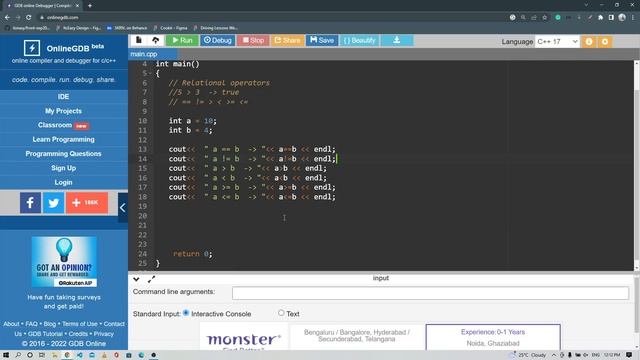Share the code via Share button
This screenshot has width=640, height=360.
click(287, 40)
